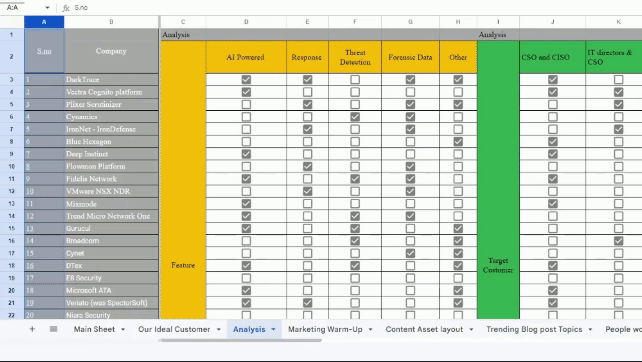
Task: Toggle Other checkbox for Blue Hexagon
Action: (x=458, y=142)
